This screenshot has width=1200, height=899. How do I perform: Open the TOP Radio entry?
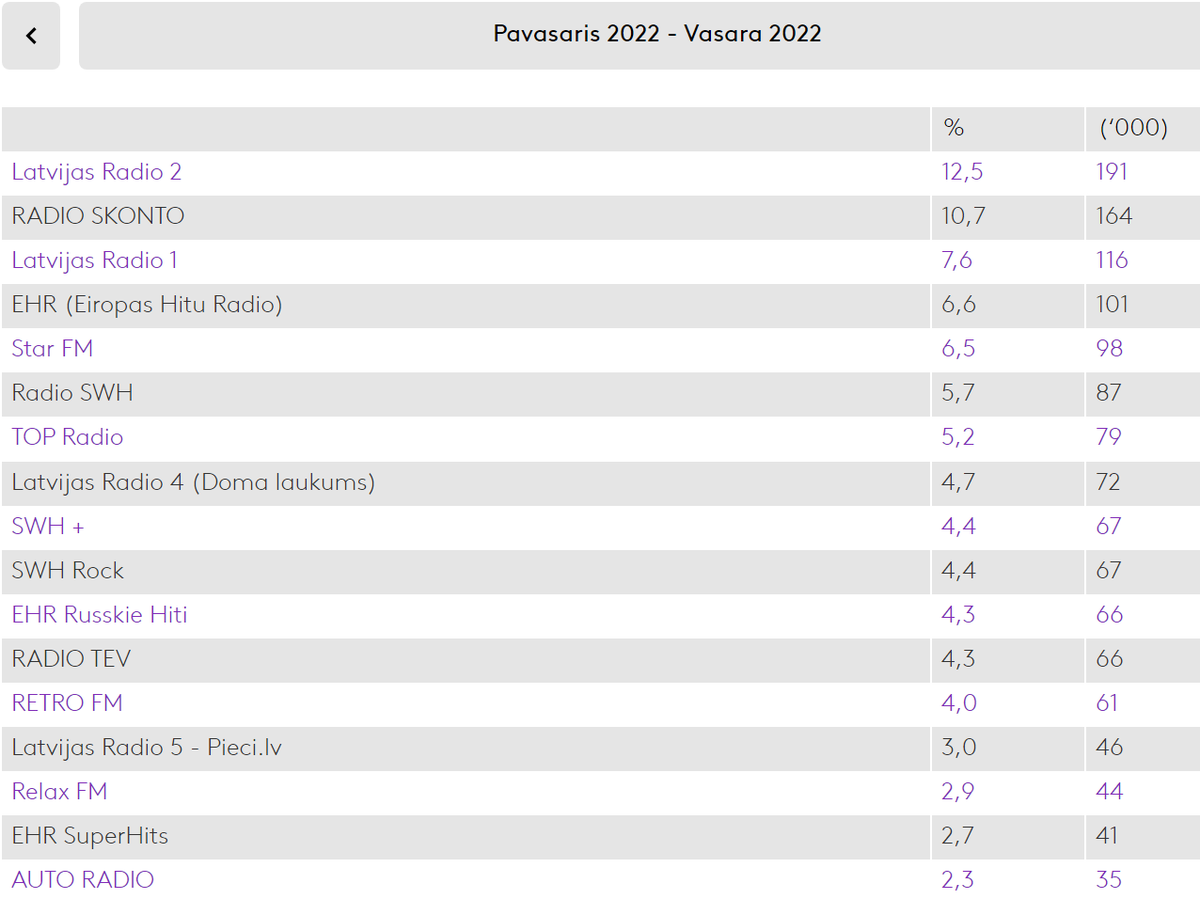[x=67, y=437]
